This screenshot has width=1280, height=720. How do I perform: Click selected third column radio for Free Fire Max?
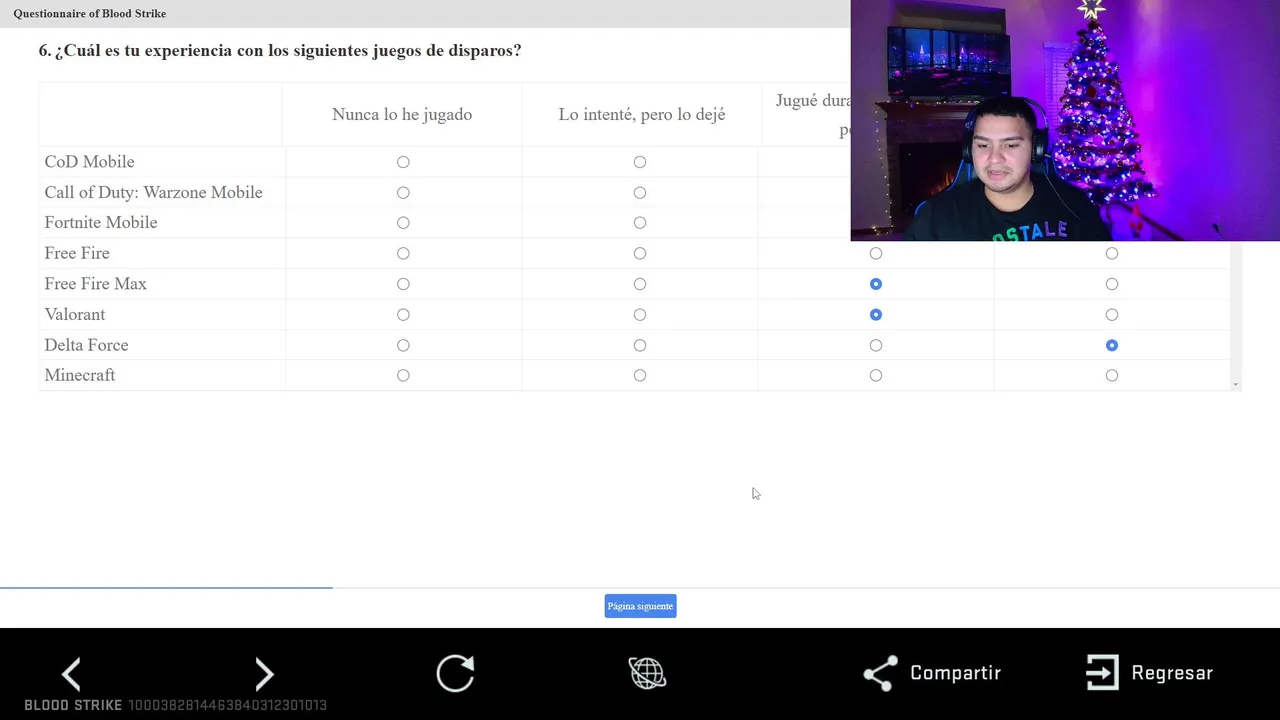(x=876, y=284)
